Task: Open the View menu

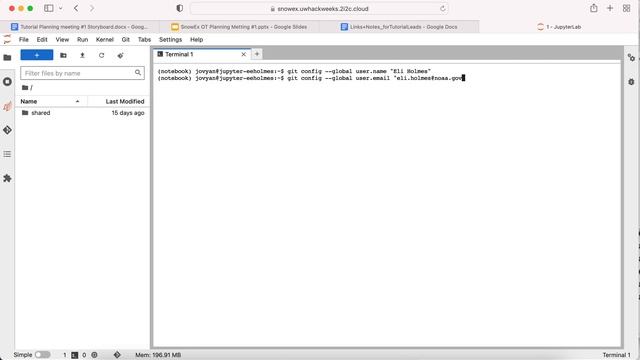Action: click(62, 40)
